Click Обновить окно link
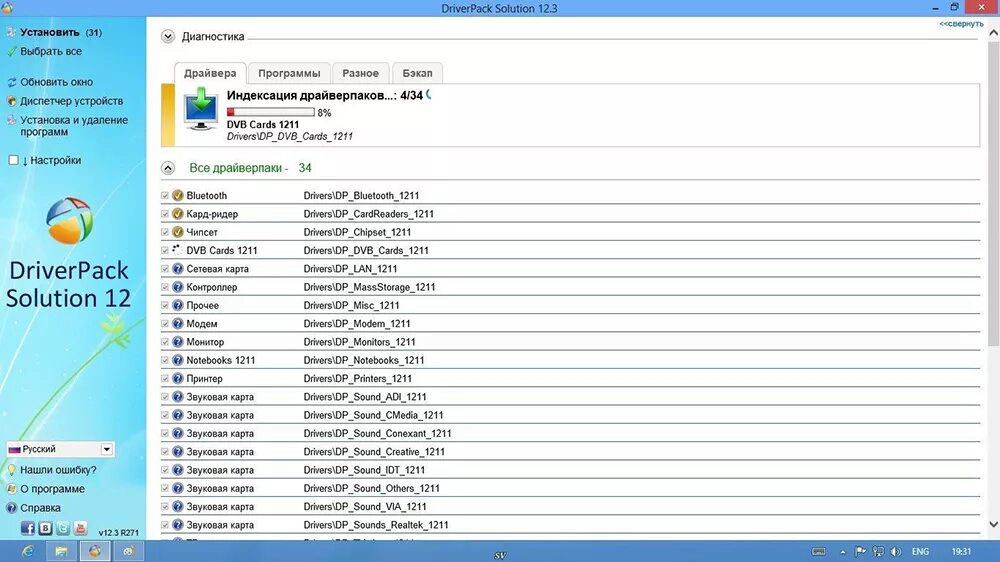Screen dimensions: 1000x562 tap(56, 82)
